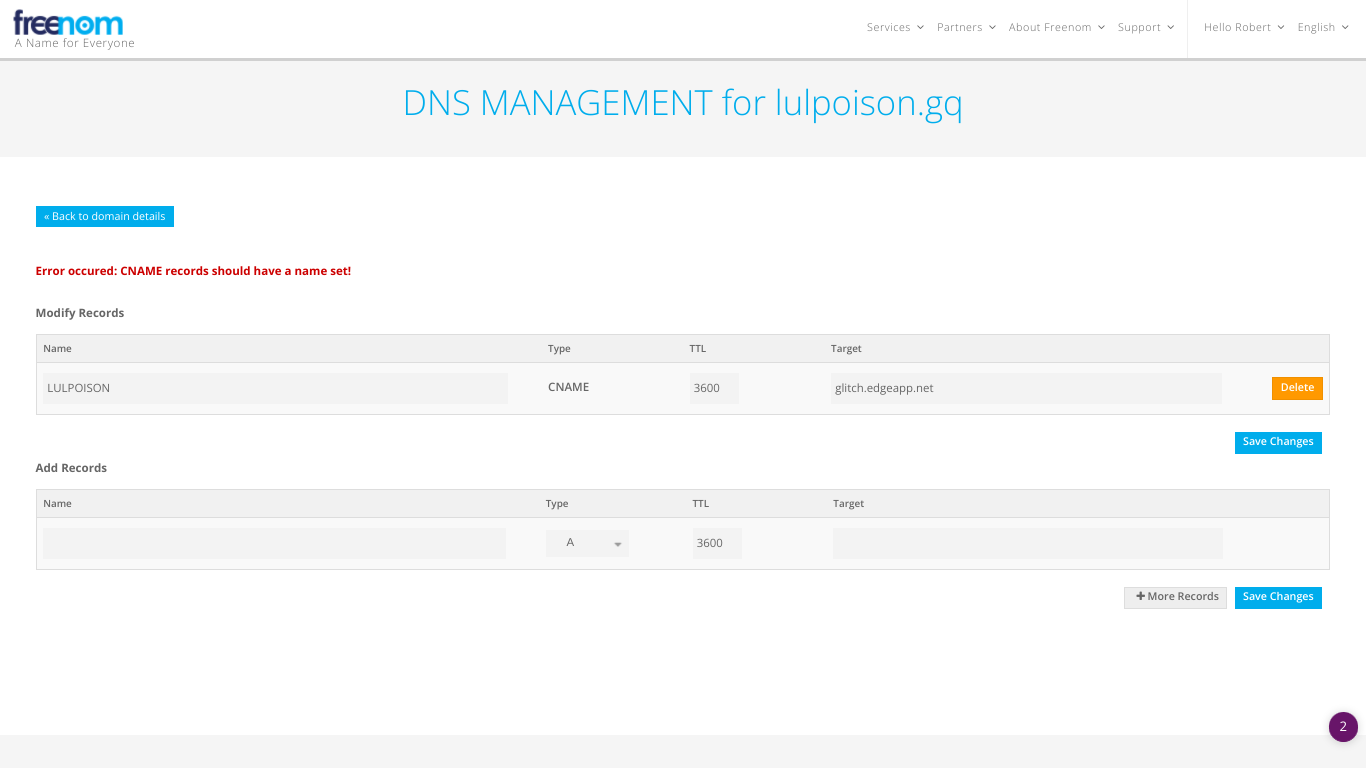This screenshot has height=768, width=1366.
Task: Click the Add Records section heading
Action: pyautogui.click(x=71, y=468)
